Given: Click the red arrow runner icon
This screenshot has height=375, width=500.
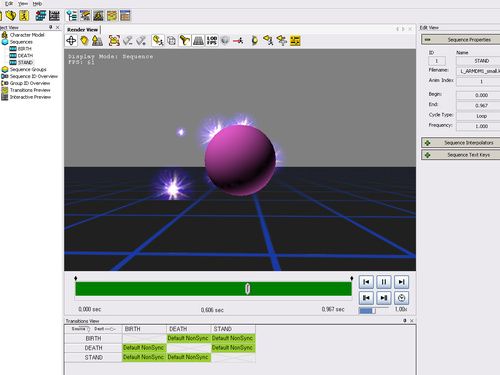Looking at the screenshot, I should 238,41.
